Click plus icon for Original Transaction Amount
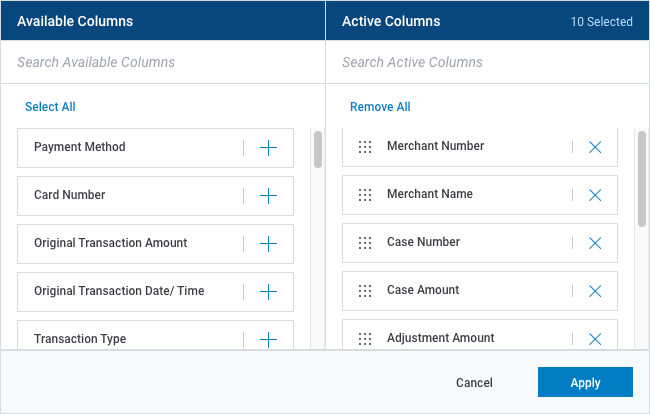Viewport: 650px width, 414px height. point(268,244)
